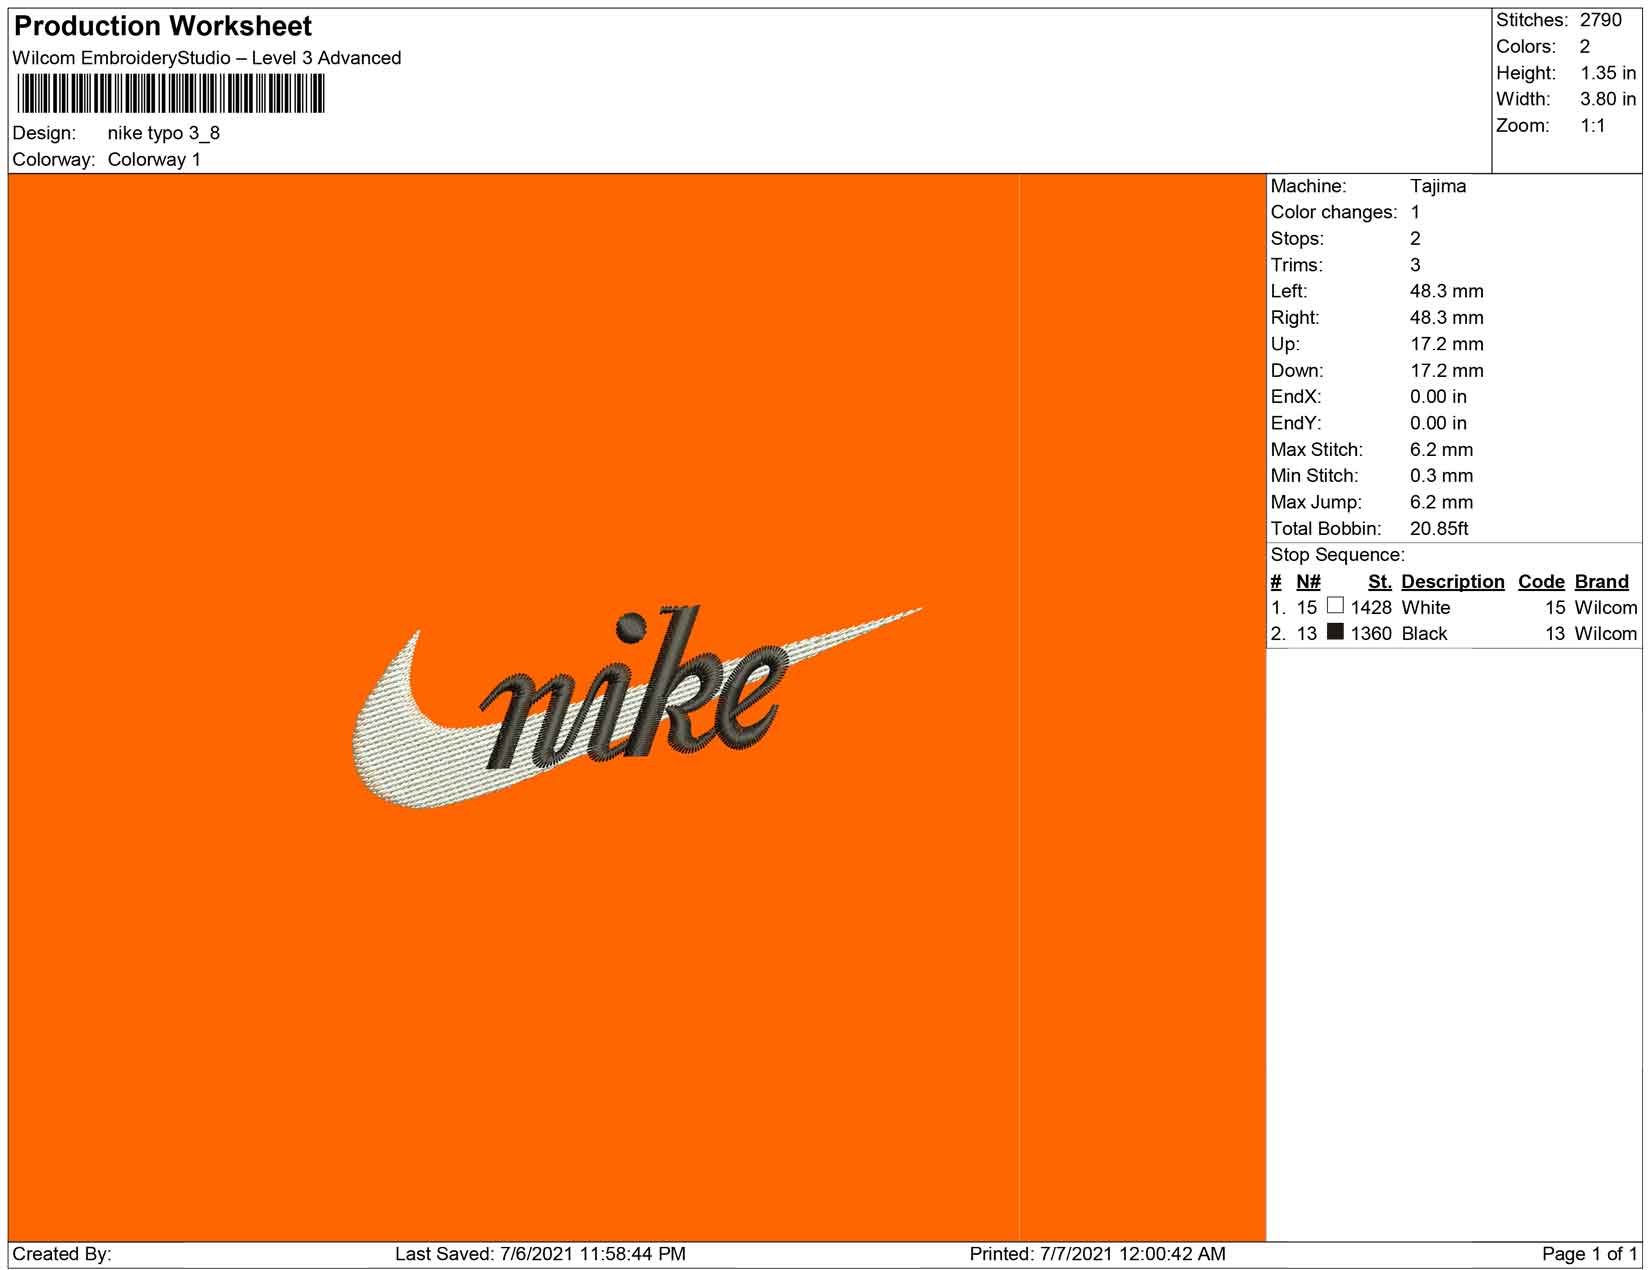
Task: Click the 'Page 1 of 1' indicator
Action: pos(1590,1254)
